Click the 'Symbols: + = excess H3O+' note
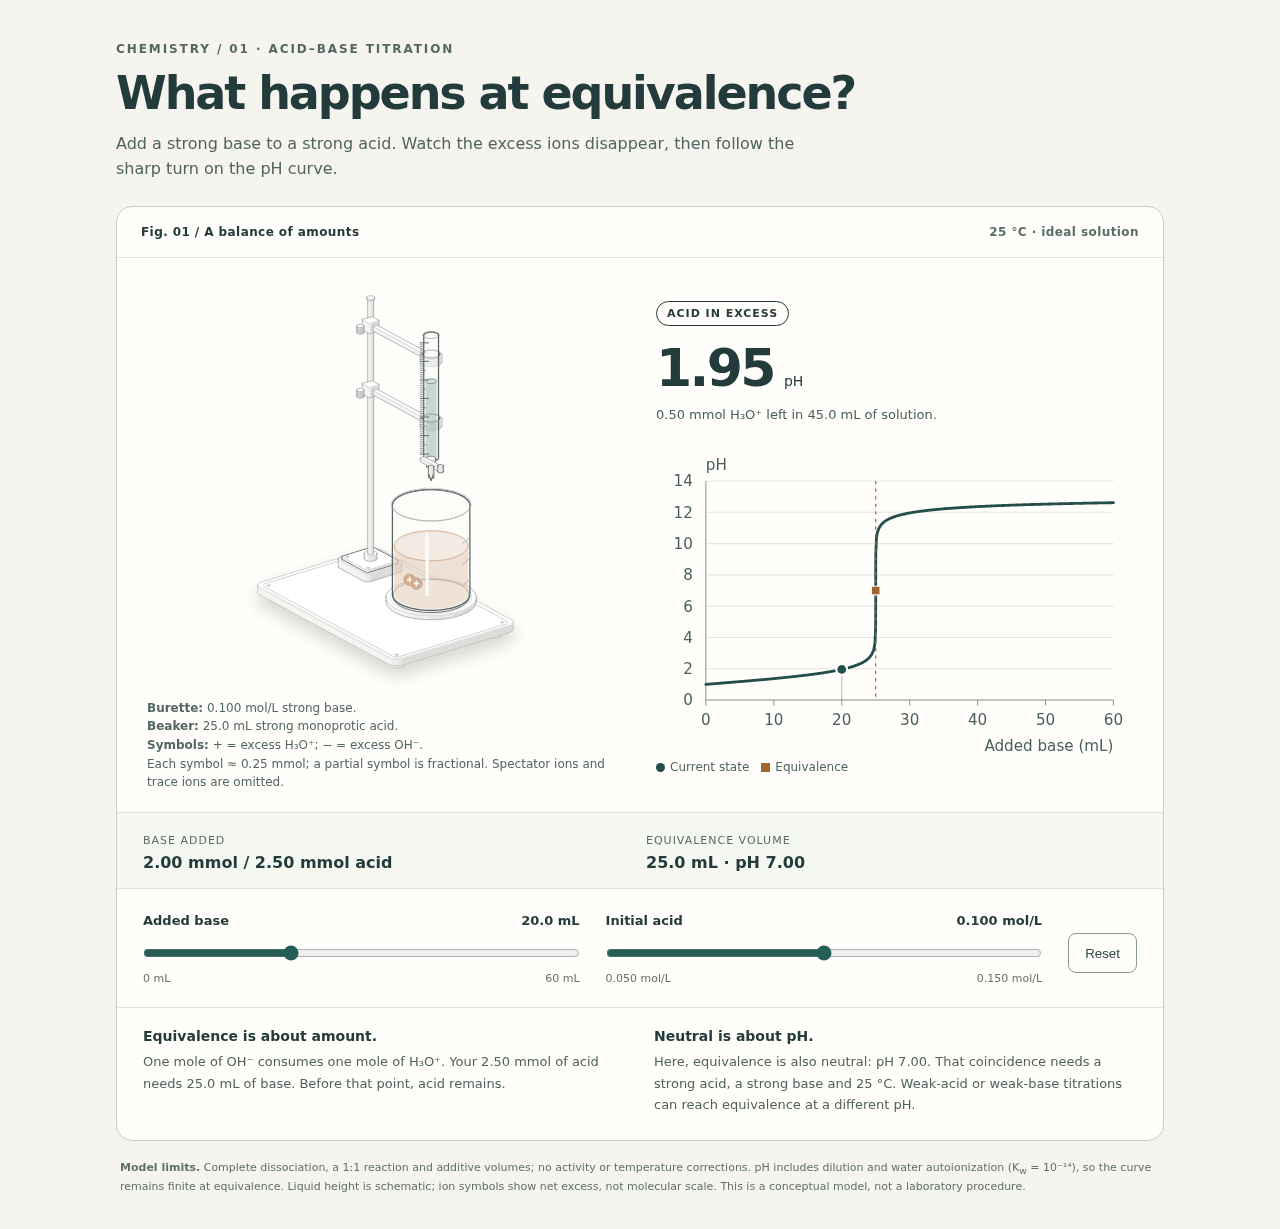 pos(285,745)
